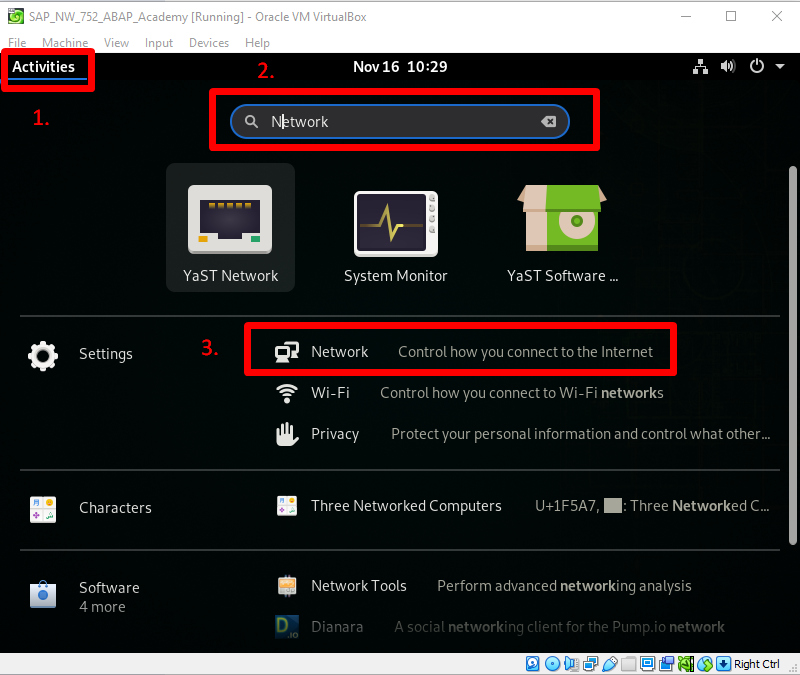Click the shared folders indicator in VirtualBox status bar
The image size is (800, 675).
(x=629, y=664)
